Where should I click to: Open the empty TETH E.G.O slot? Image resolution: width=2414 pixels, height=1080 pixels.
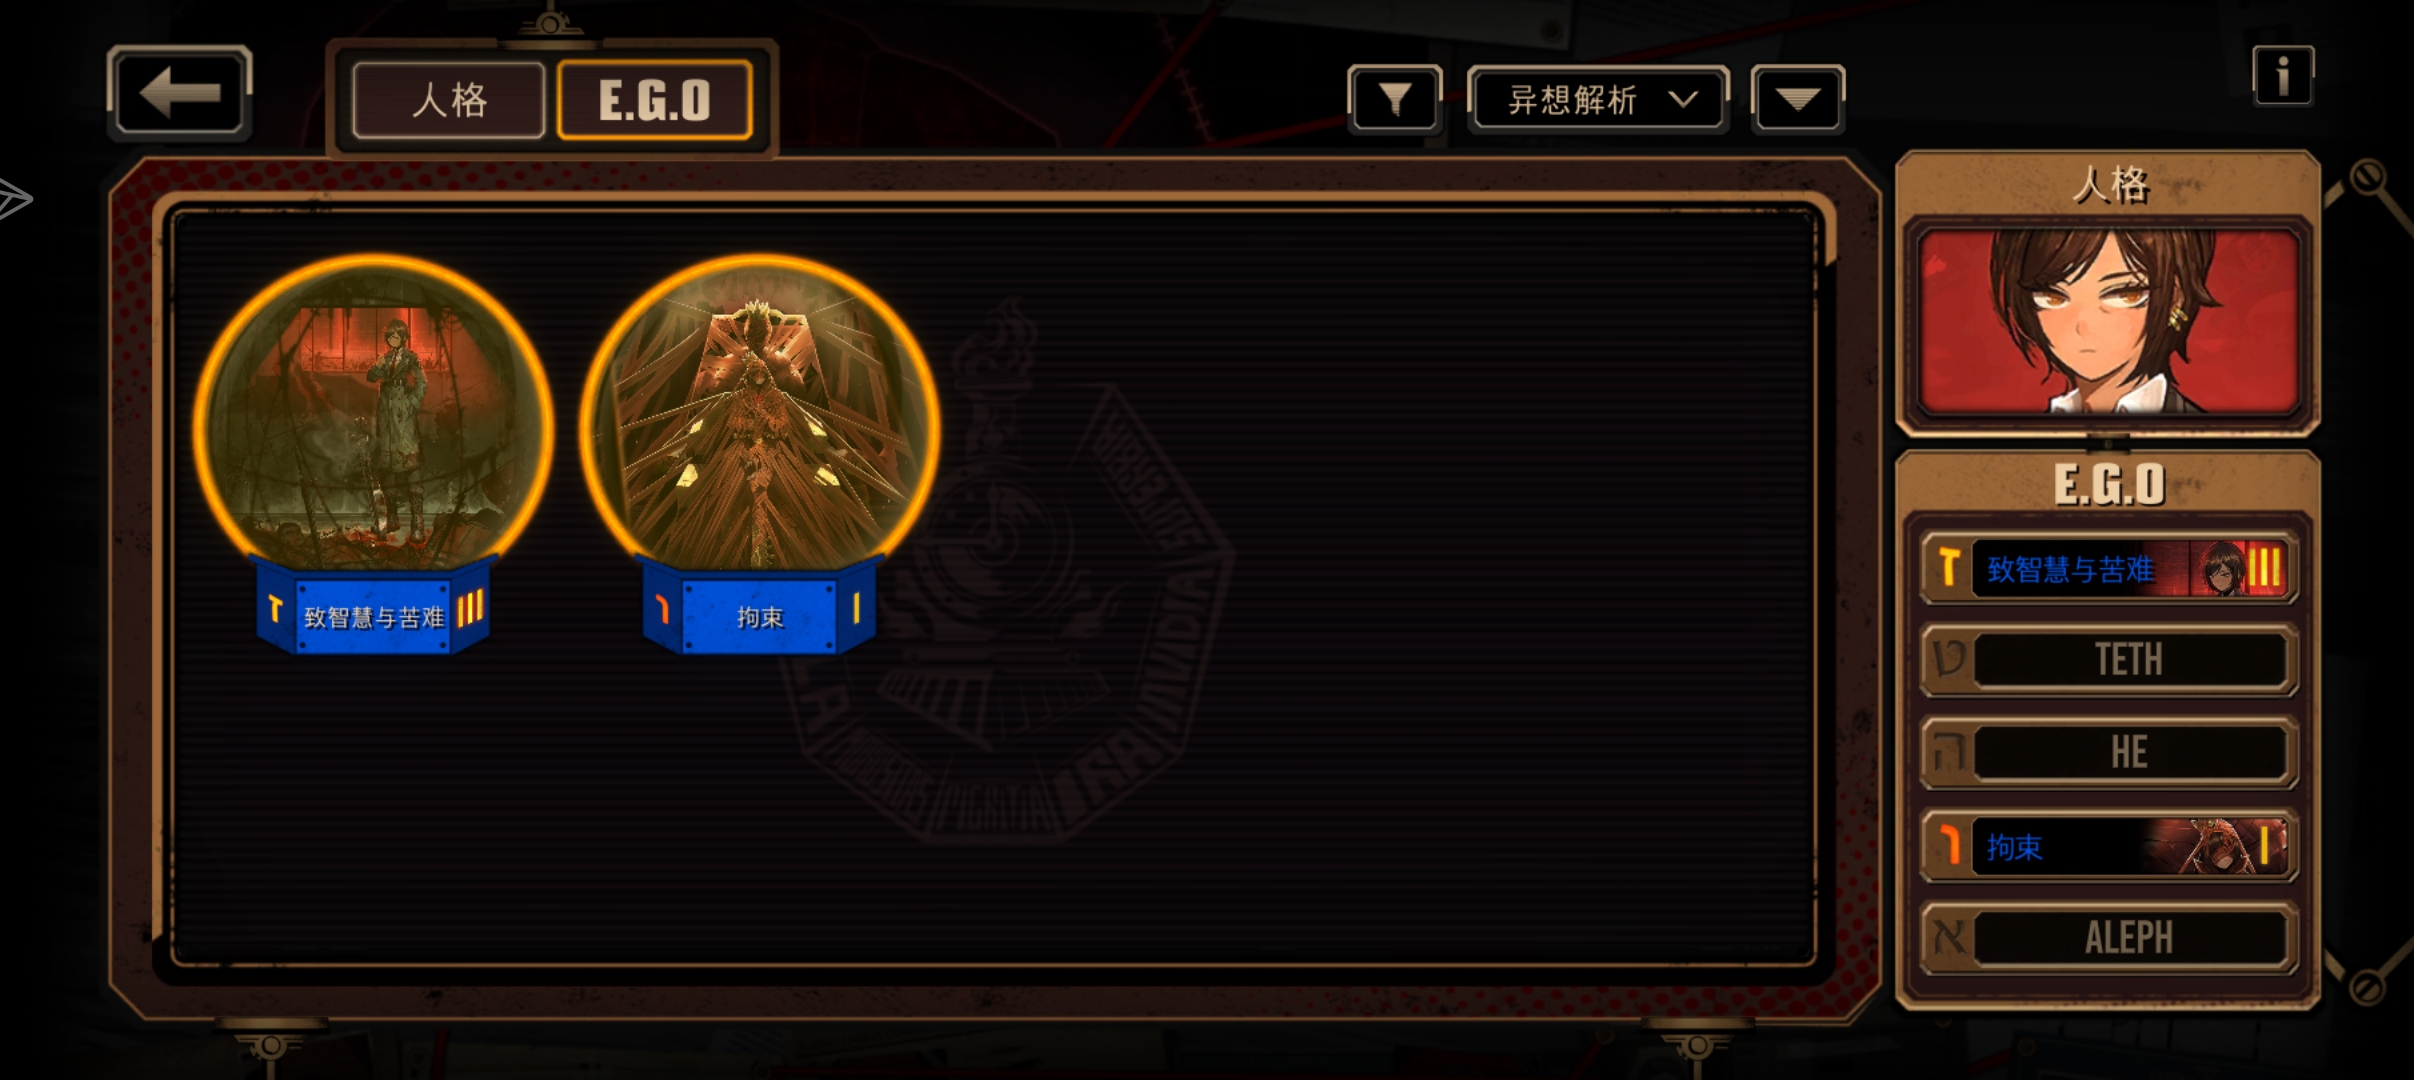[2109, 659]
